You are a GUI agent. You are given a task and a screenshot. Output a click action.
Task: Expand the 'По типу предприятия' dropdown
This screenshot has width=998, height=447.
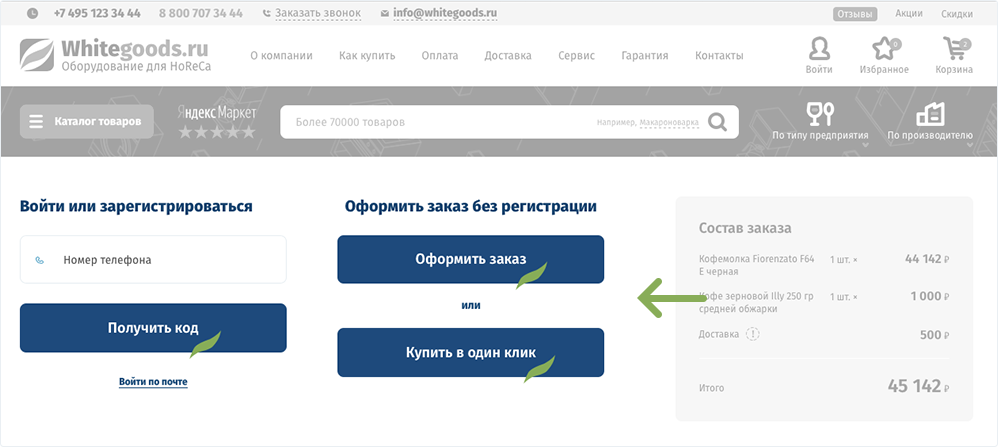coord(820,122)
